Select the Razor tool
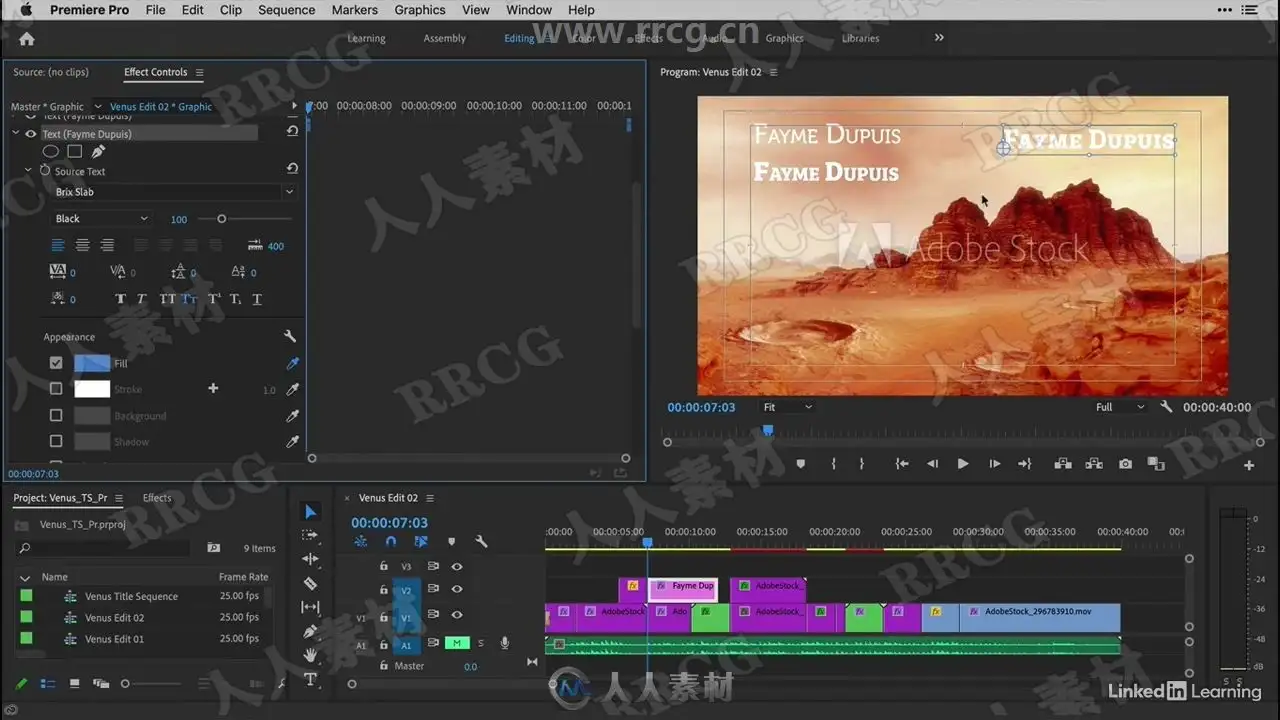The image size is (1280, 720). [x=310, y=583]
